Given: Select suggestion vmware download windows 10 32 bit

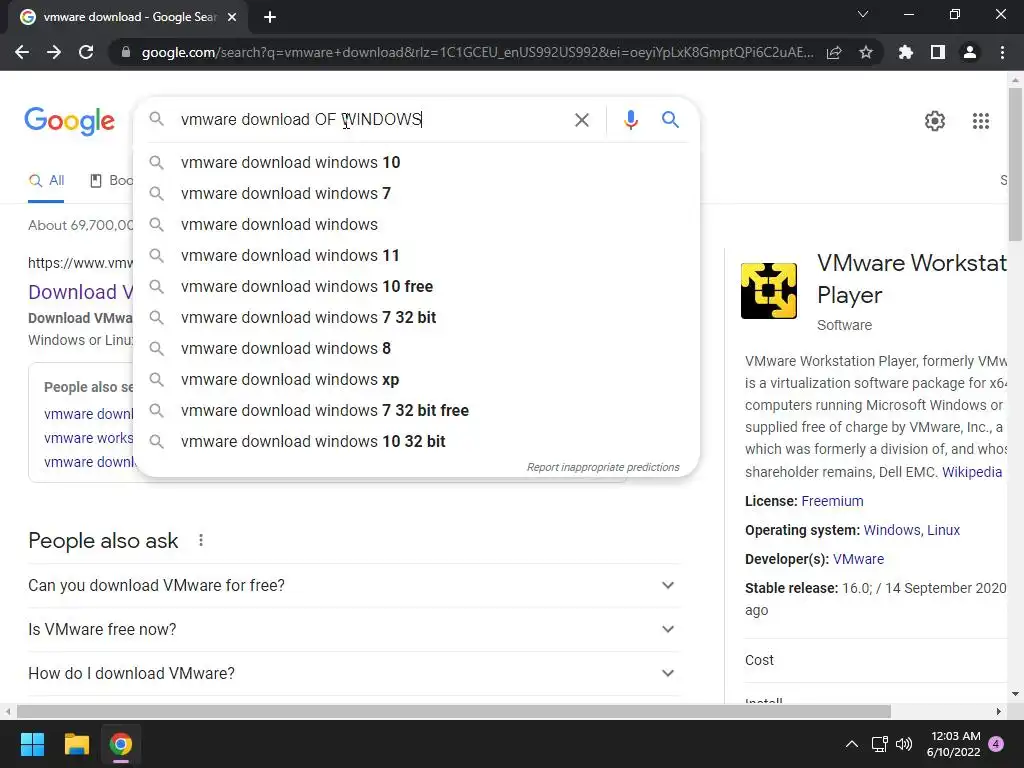Looking at the screenshot, I should [416, 441].
